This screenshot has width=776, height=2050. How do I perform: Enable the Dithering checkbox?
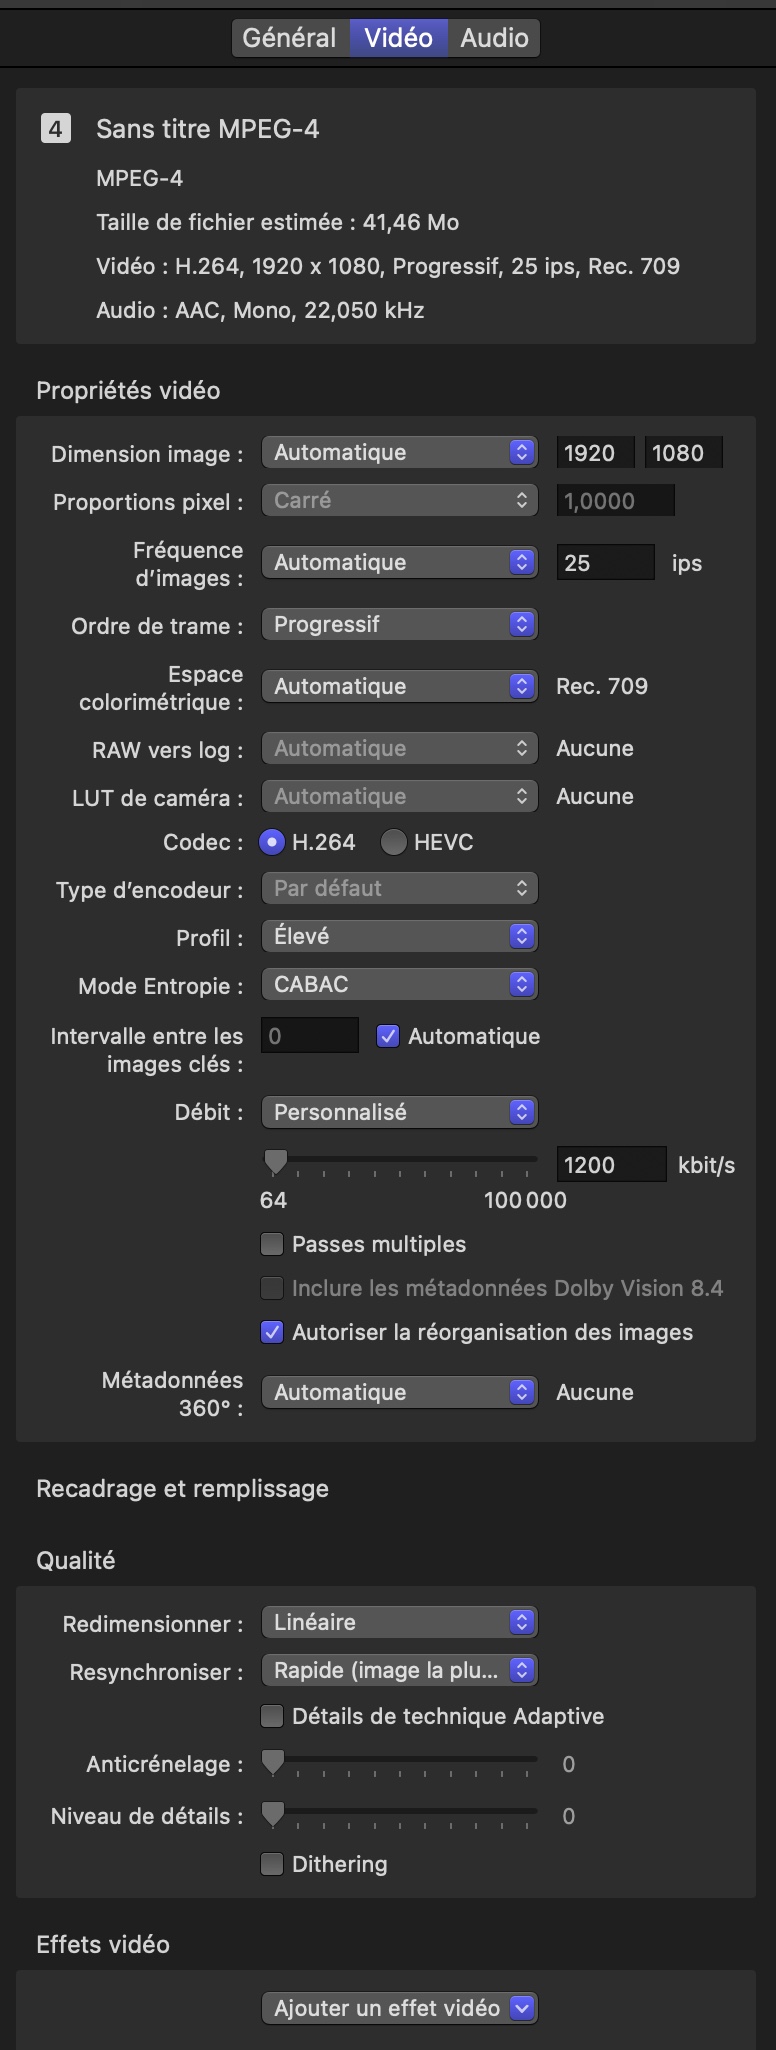272,1864
